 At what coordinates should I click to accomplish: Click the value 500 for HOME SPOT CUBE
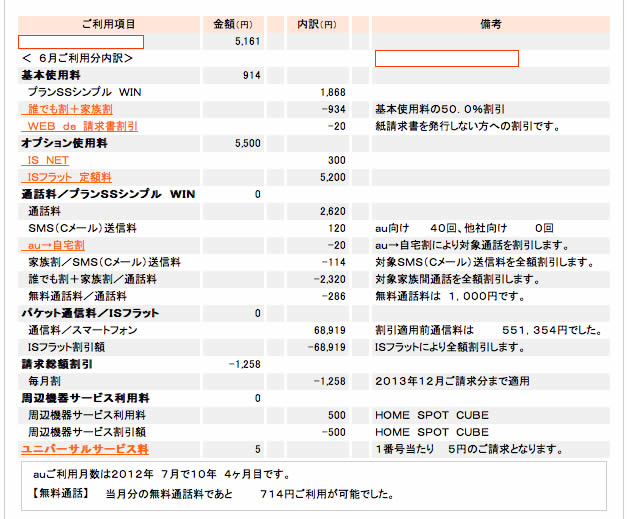(x=337, y=415)
